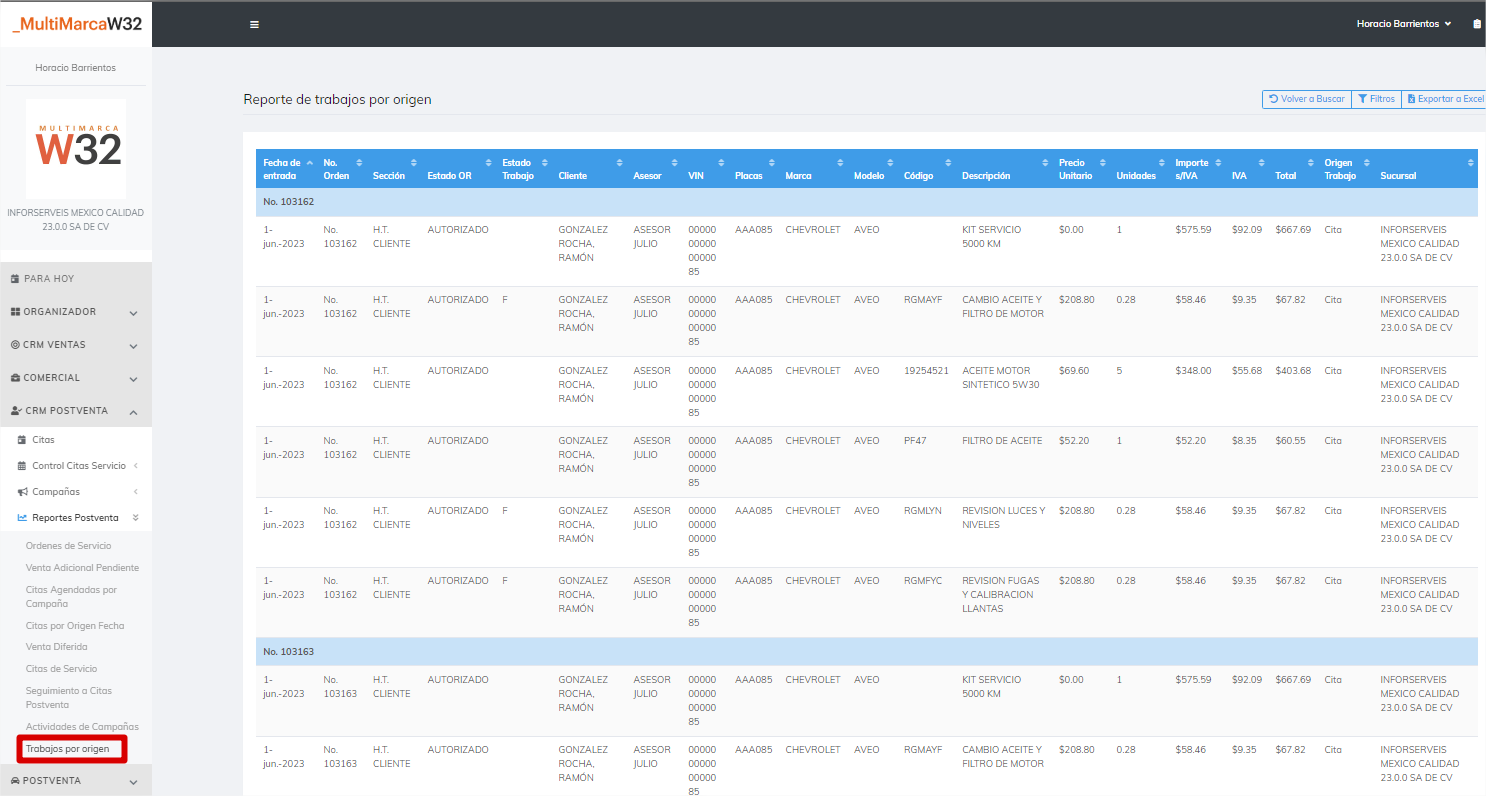
Task: Expand the COMERCIAL sidebar section chevron
Action: pos(134,379)
